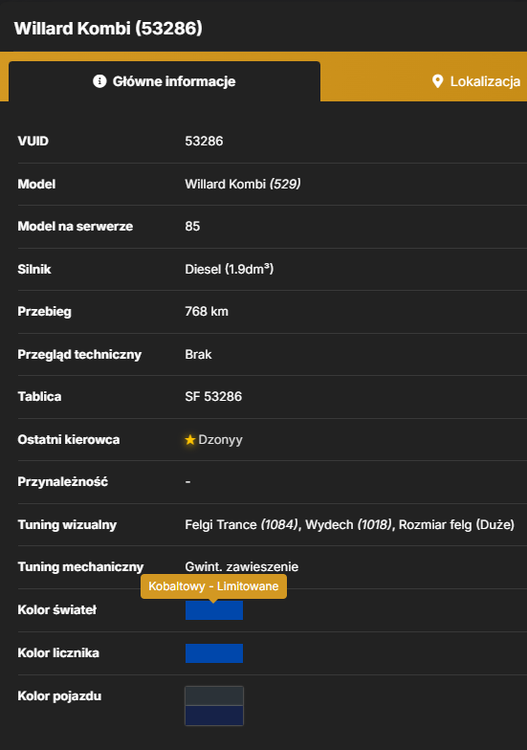The image size is (527, 750).
Task: Open the Główne informacje tab
Action: point(165,81)
